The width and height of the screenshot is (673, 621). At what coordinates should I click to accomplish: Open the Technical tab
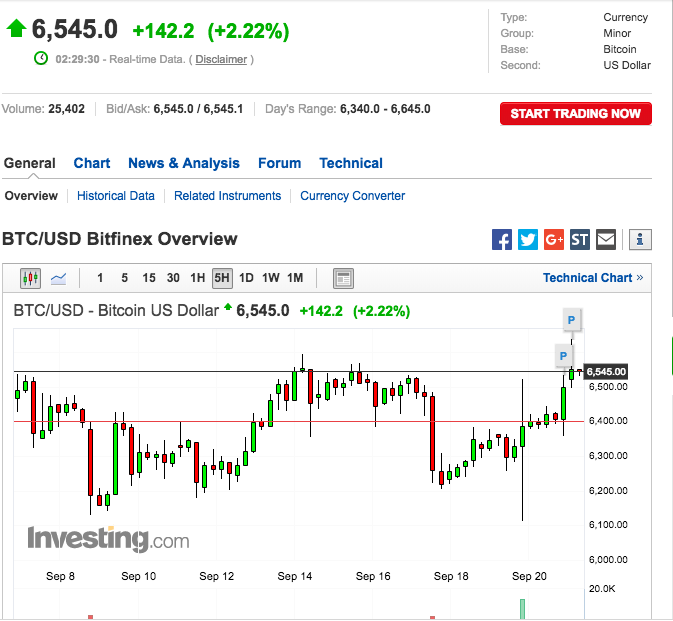click(351, 164)
